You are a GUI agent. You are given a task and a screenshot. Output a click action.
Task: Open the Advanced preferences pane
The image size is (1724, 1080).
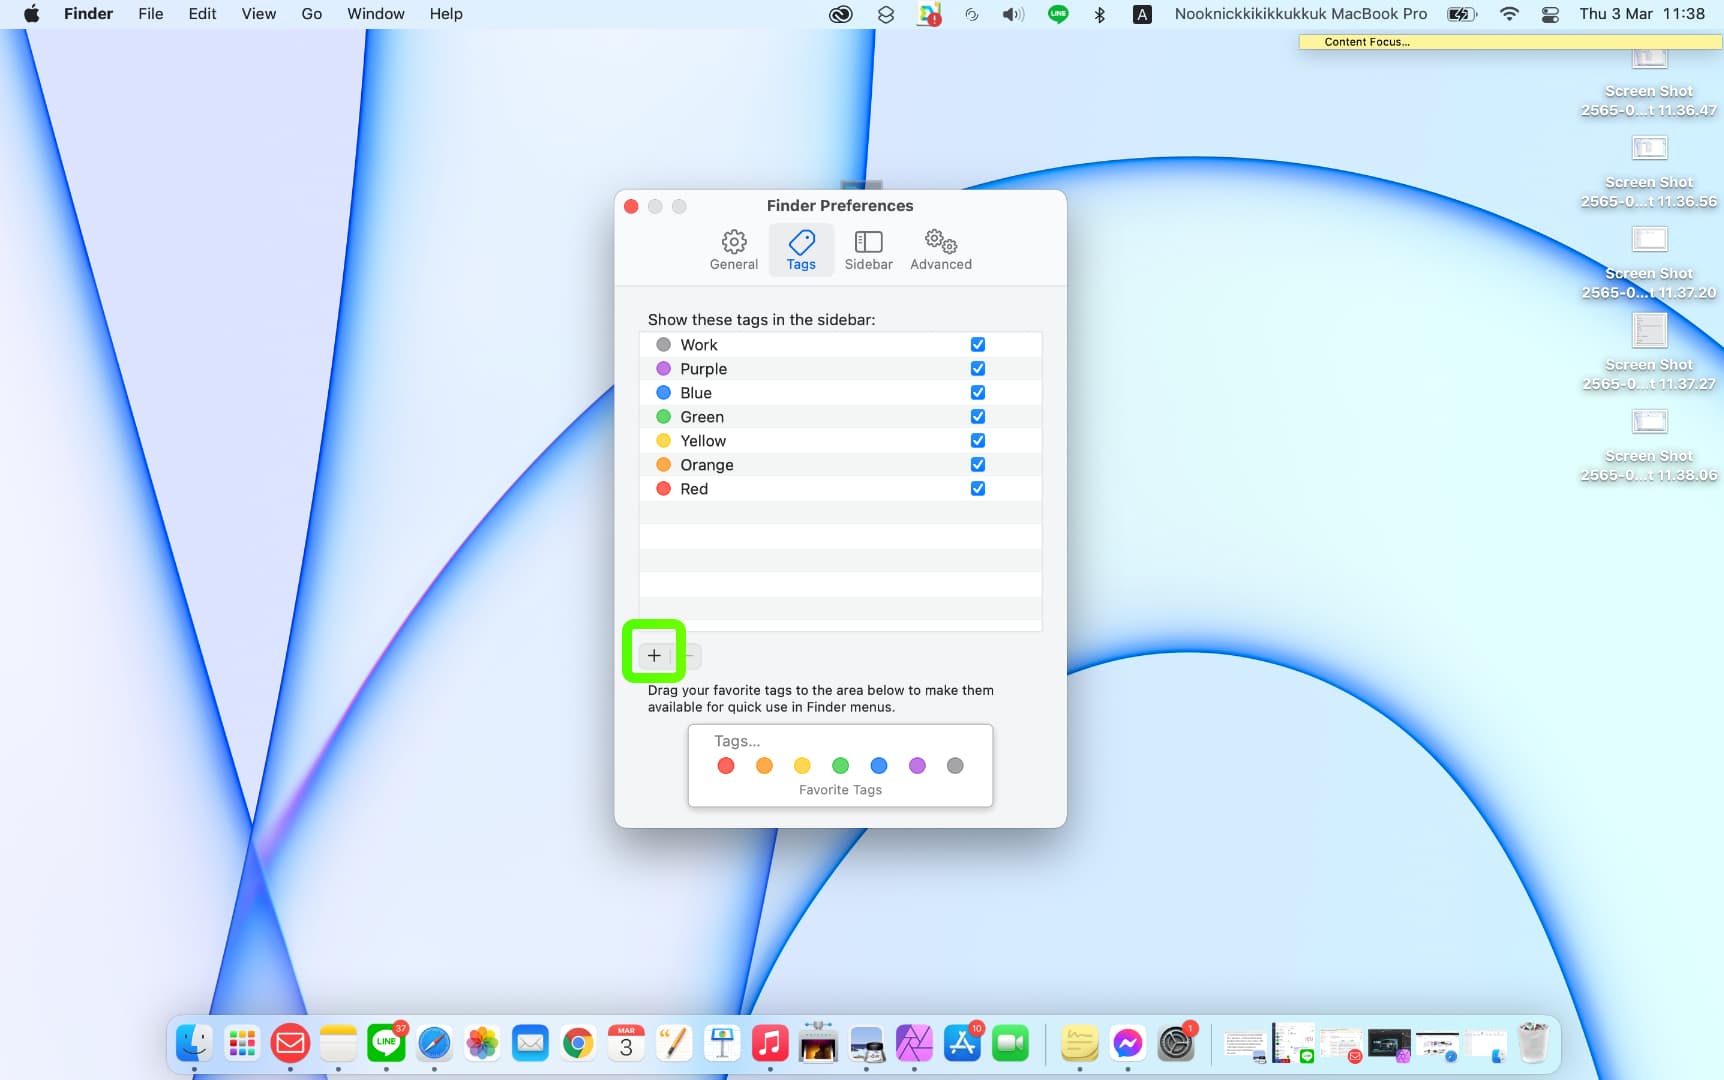pos(940,250)
